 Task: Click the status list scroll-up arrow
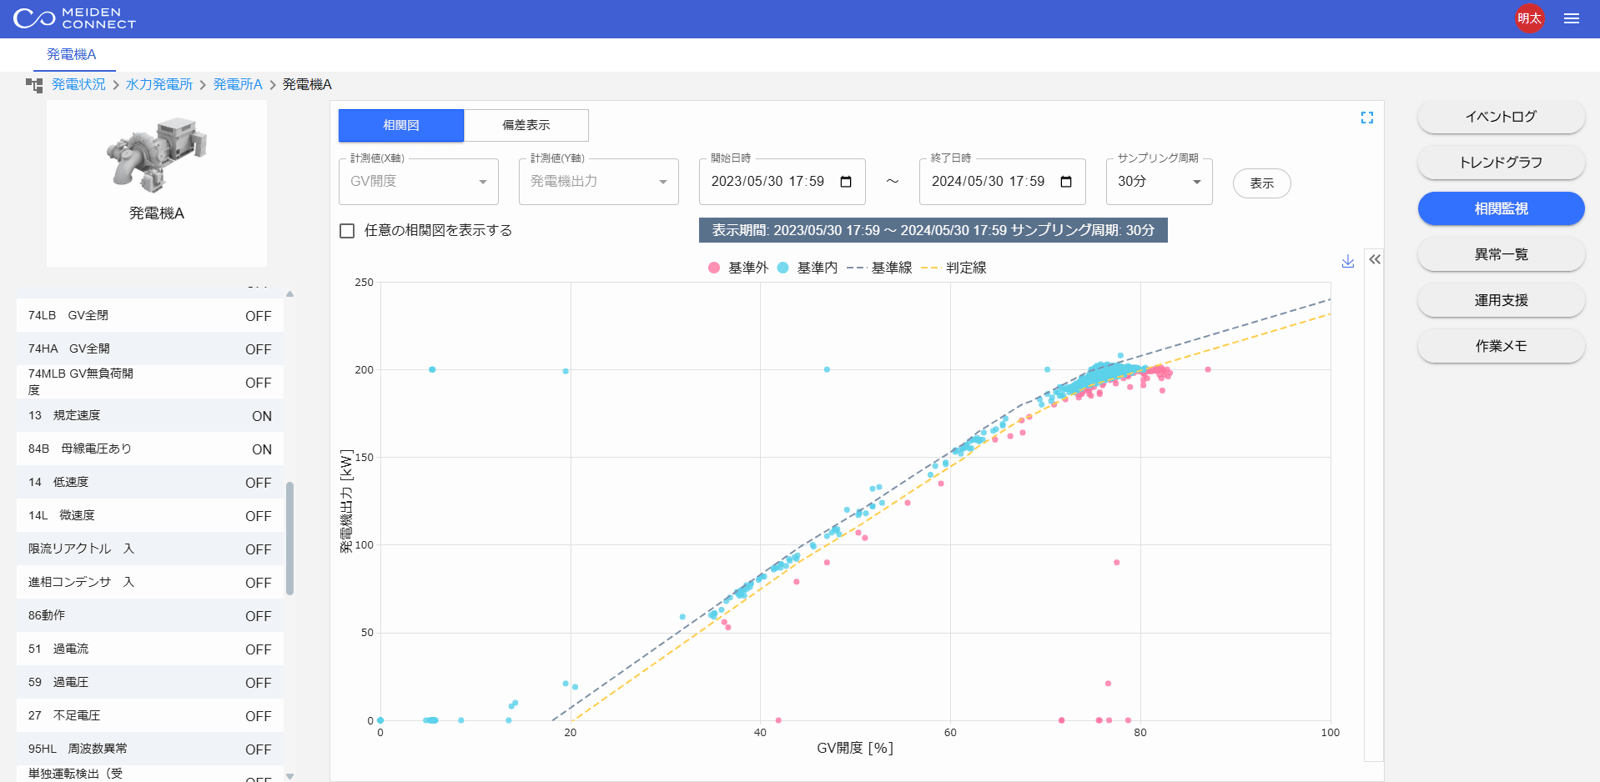point(290,294)
